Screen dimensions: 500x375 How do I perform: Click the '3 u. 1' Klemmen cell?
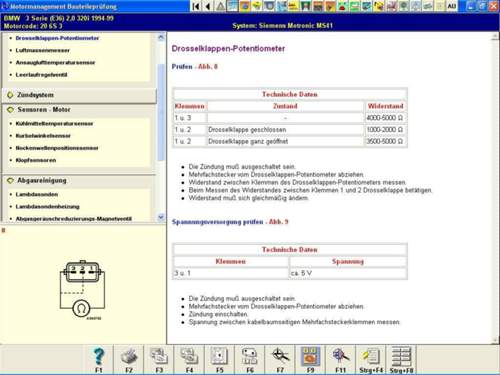click(x=231, y=273)
